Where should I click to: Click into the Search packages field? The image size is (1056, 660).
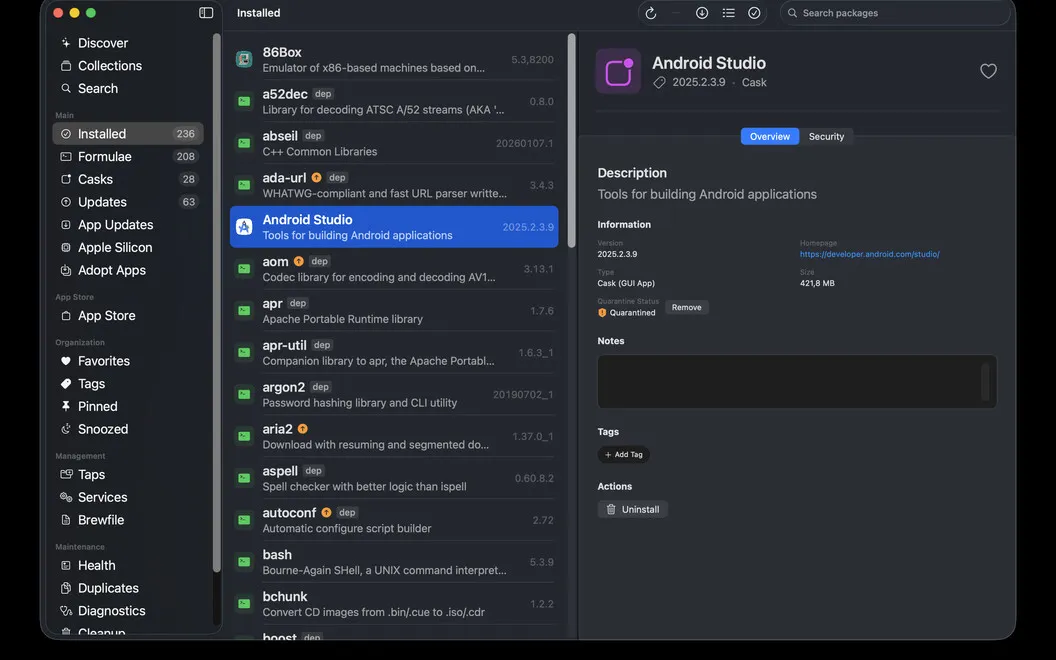click(x=895, y=13)
